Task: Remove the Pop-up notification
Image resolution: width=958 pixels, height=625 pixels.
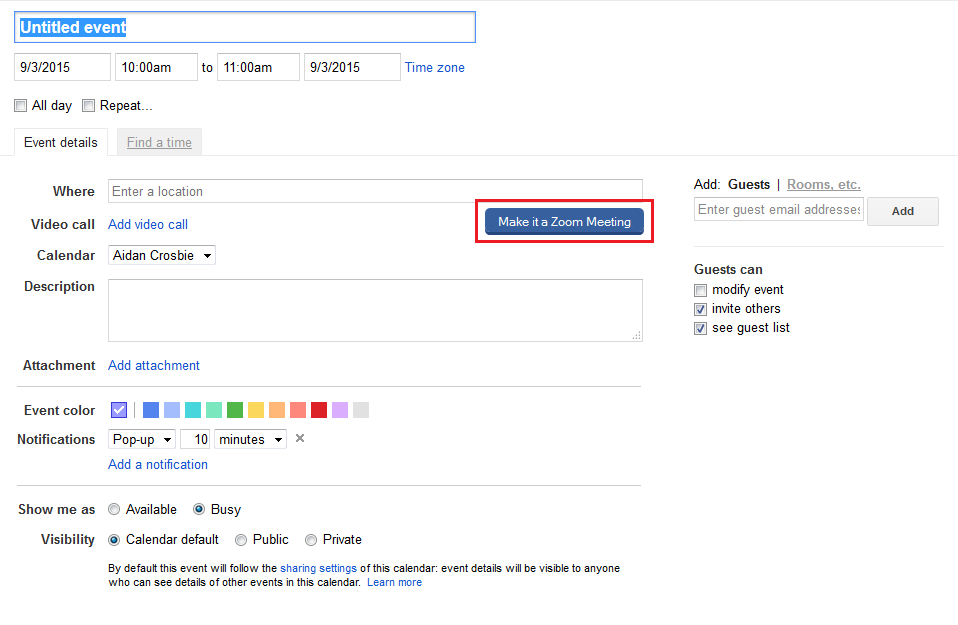Action: point(299,439)
